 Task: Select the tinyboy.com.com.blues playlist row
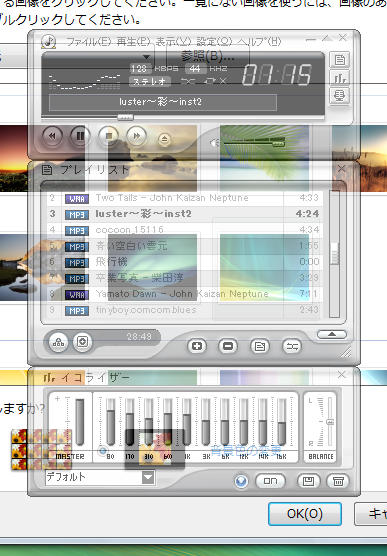pyautogui.click(x=184, y=310)
